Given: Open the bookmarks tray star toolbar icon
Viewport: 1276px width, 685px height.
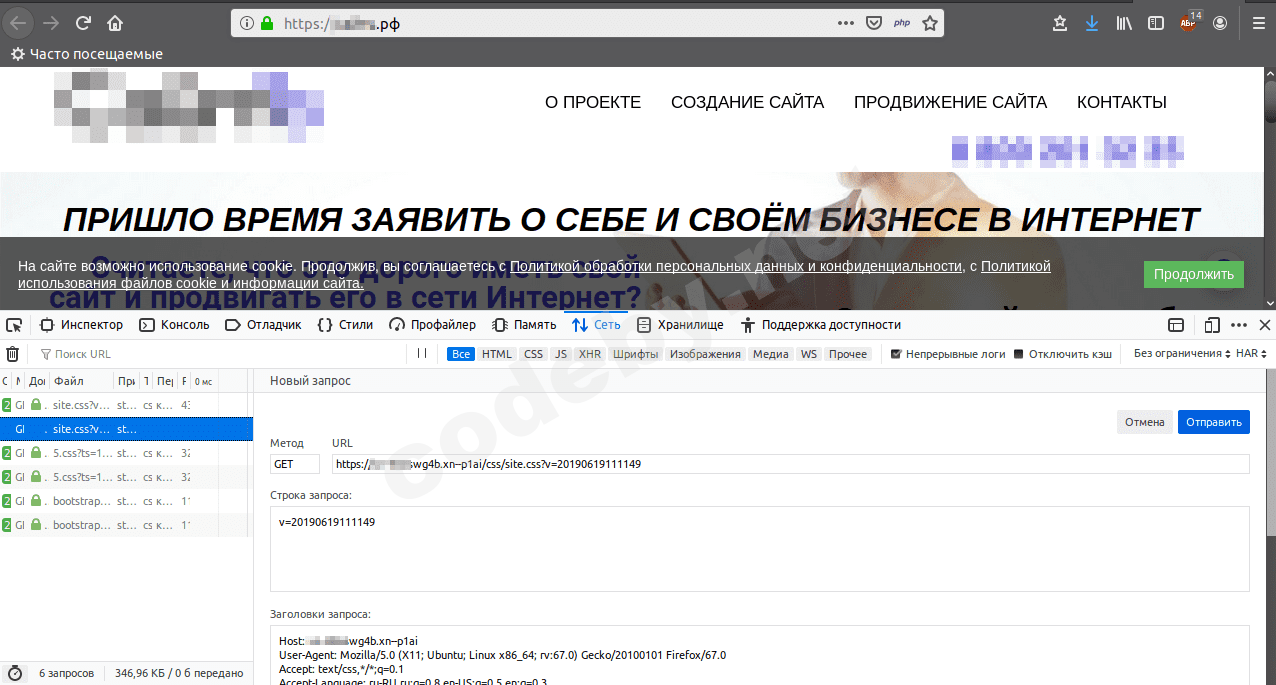Looking at the screenshot, I should click(x=1060, y=23).
